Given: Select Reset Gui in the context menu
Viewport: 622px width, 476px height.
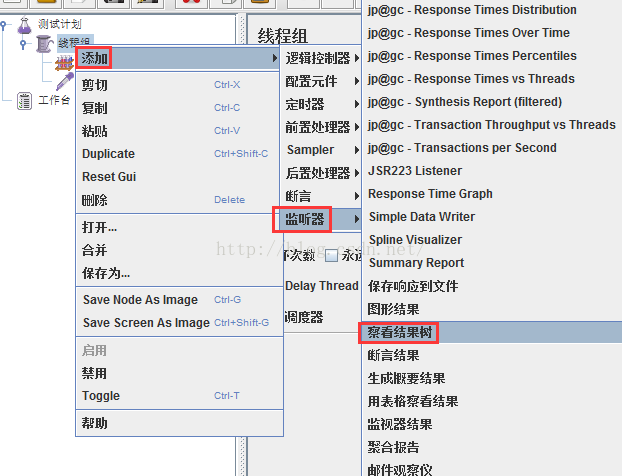Looking at the screenshot, I should tap(178, 177).
